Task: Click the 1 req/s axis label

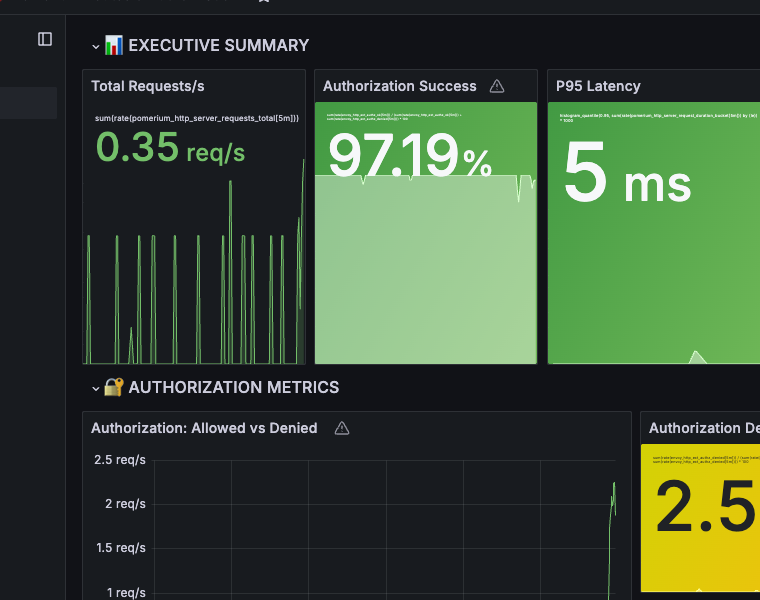Action: click(126, 592)
